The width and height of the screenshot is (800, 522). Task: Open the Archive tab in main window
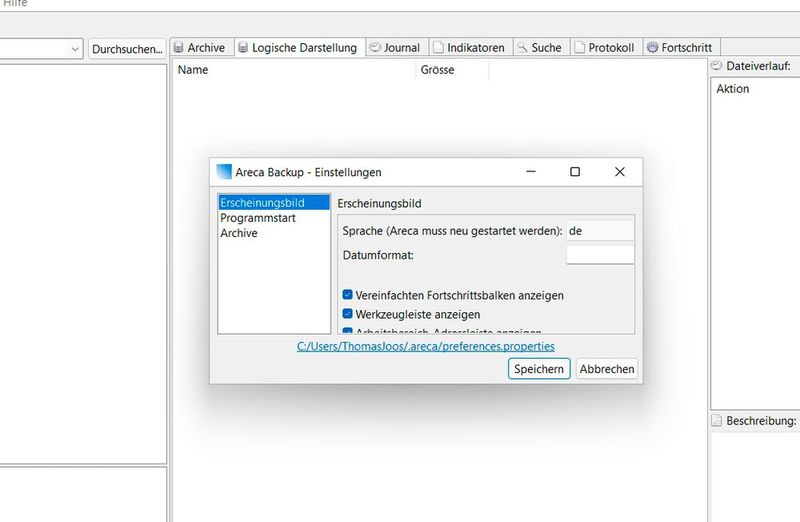click(202, 47)
